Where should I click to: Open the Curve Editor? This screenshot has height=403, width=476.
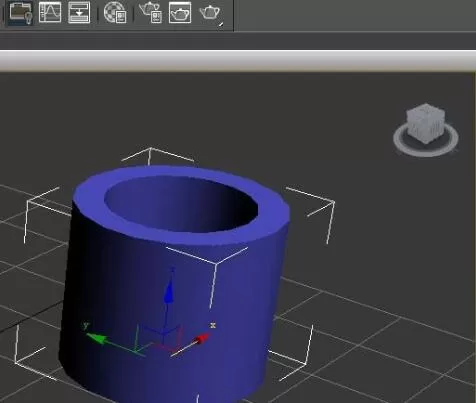50,13
